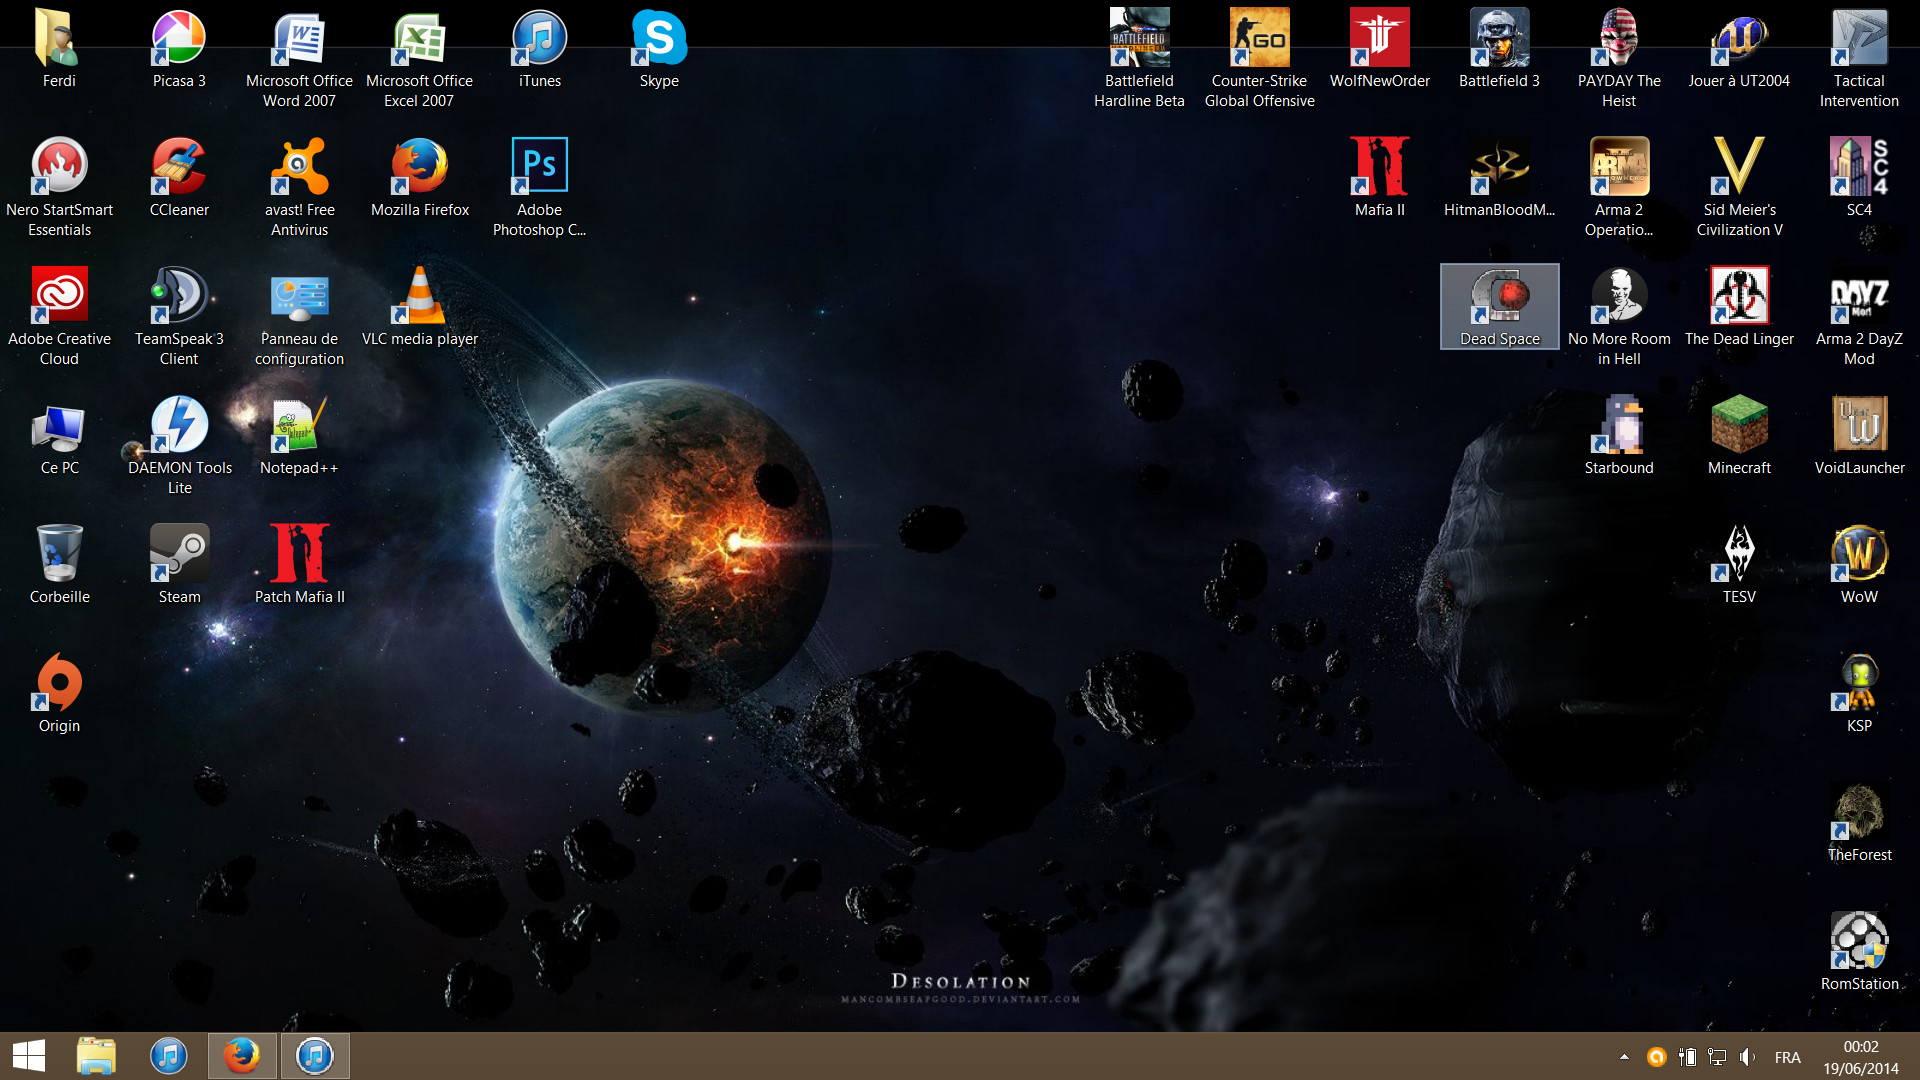The image size is (1920, 1080).
Task: Select Sid Meier's Civilization V icon
Action: click(1739, 188)
